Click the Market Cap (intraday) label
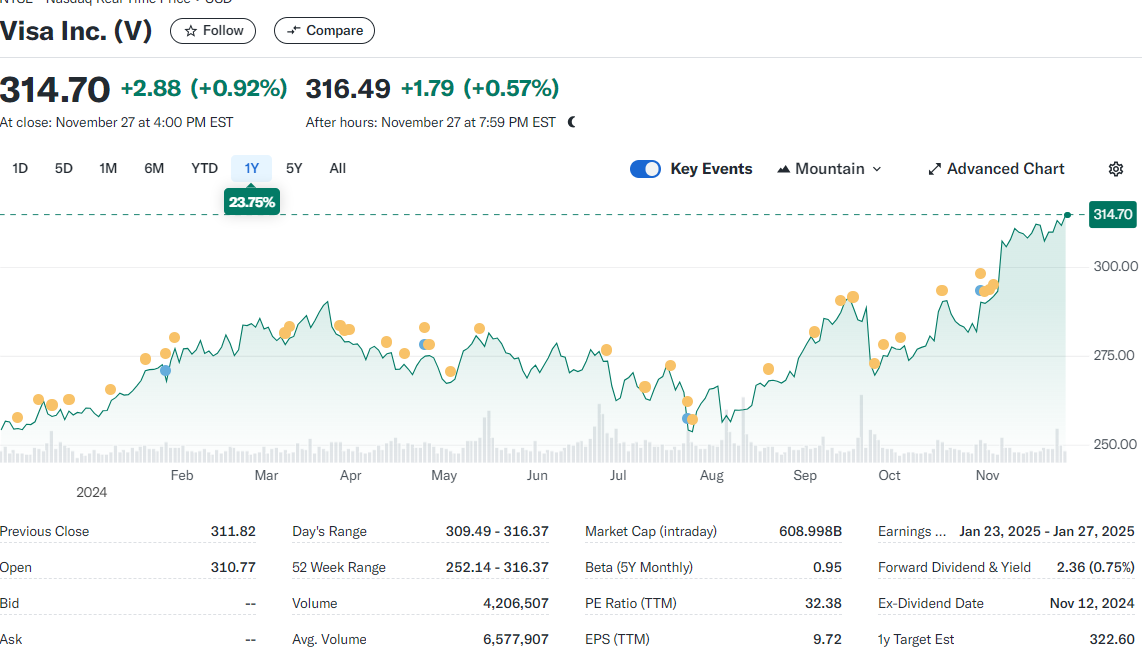This screenshot has width=1147, height=661. click(651, 532)
